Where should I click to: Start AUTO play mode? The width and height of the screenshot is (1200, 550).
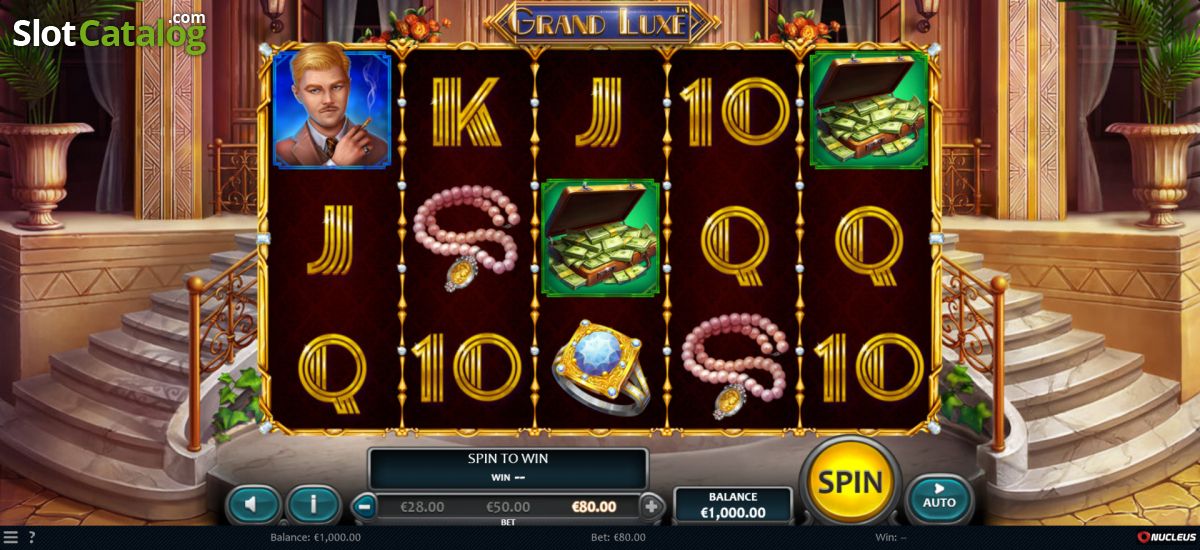[938, 496]
